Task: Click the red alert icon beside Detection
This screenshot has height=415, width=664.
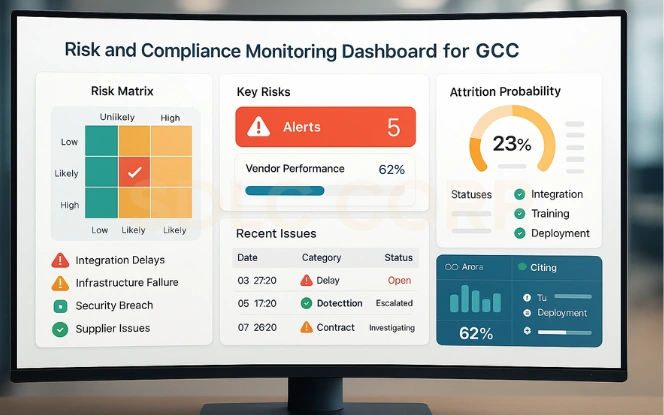Action: point(306,303)
